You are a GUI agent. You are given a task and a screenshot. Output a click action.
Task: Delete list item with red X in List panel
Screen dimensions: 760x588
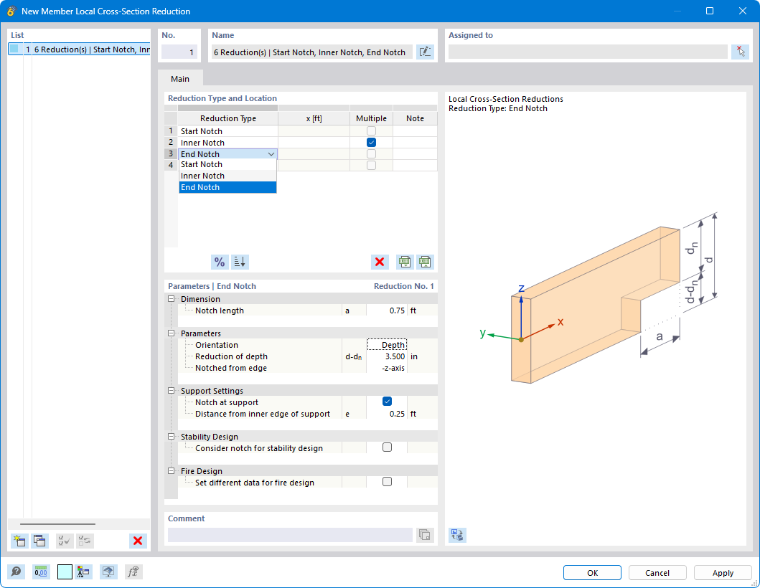click(x=138, y=540)
